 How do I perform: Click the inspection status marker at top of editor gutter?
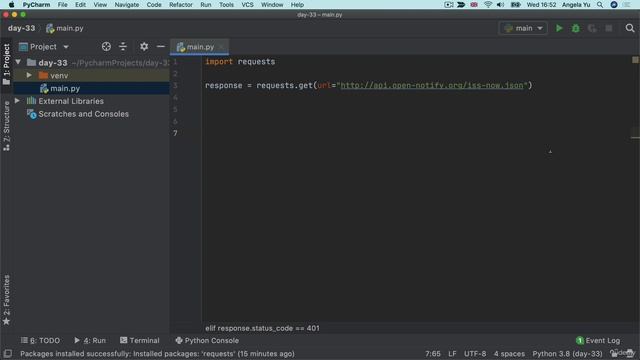point(635,60)
